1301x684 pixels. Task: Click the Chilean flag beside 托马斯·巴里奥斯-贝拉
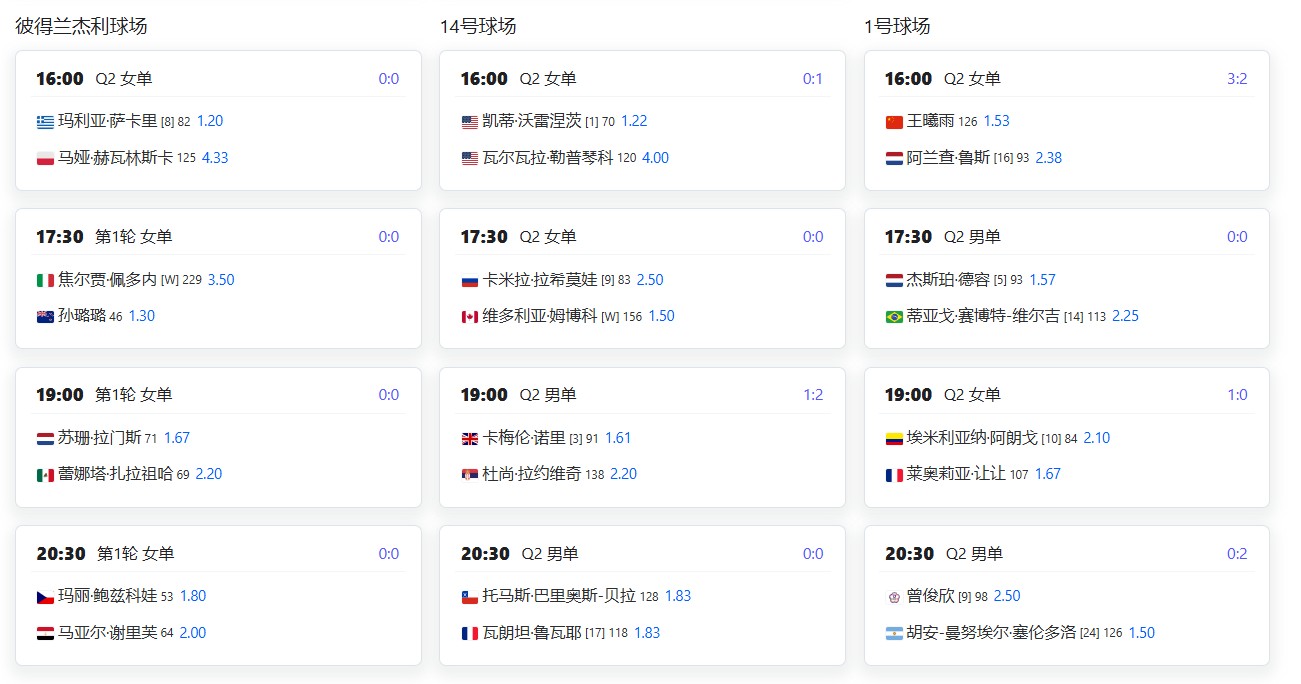[x=470, y=597]
